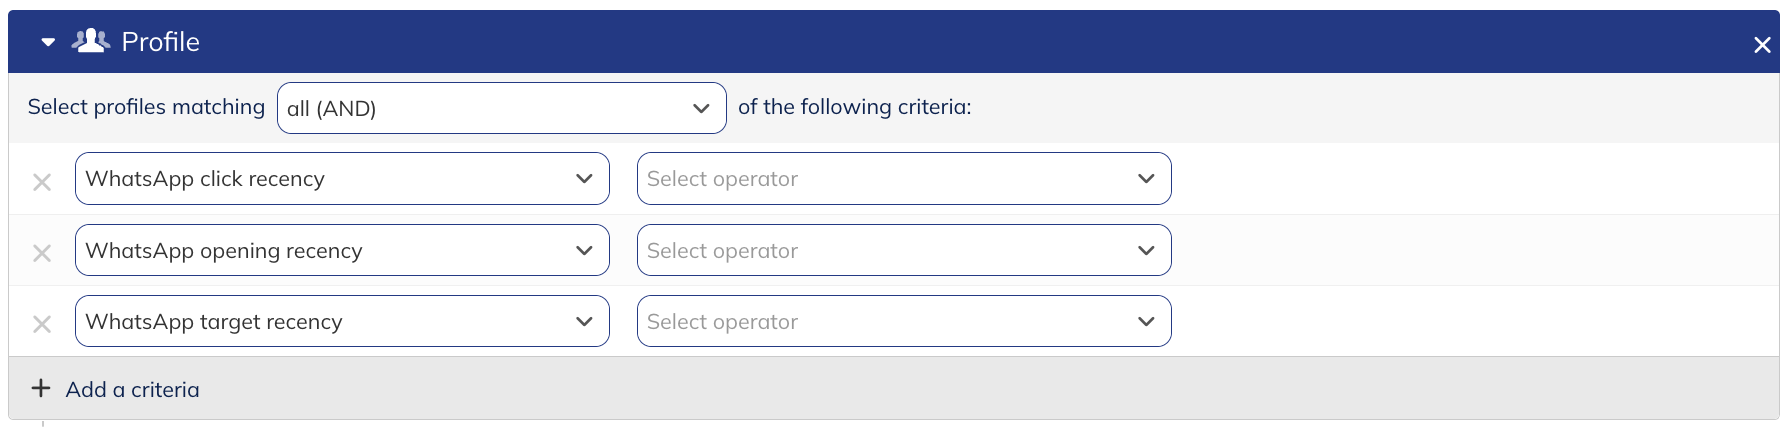1790x428 pixels.
Task: Open the WhatsApp target recency criteria dropdown
Action: point(341,322)
